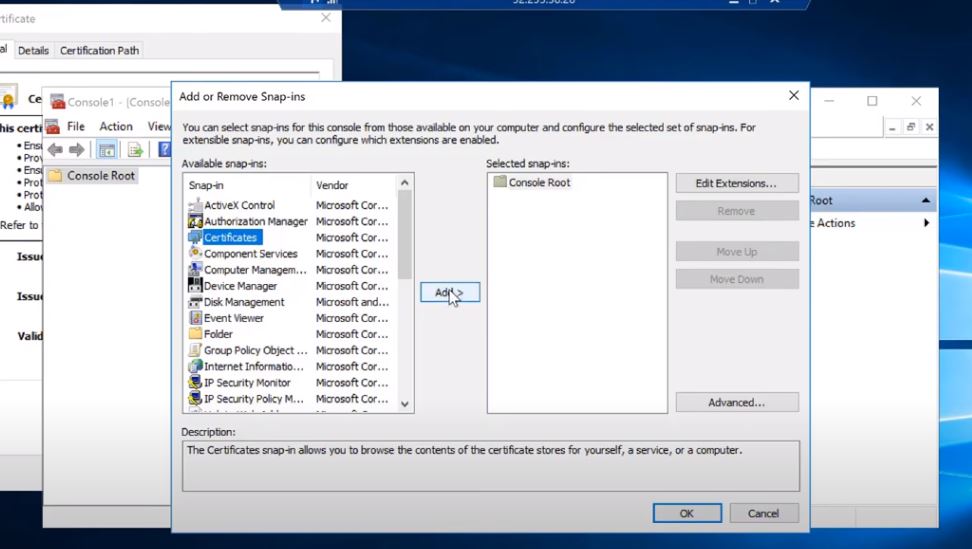Close the Certificate window
The width and height of the screenshot is (972, 549).
[x=325, y=19]
